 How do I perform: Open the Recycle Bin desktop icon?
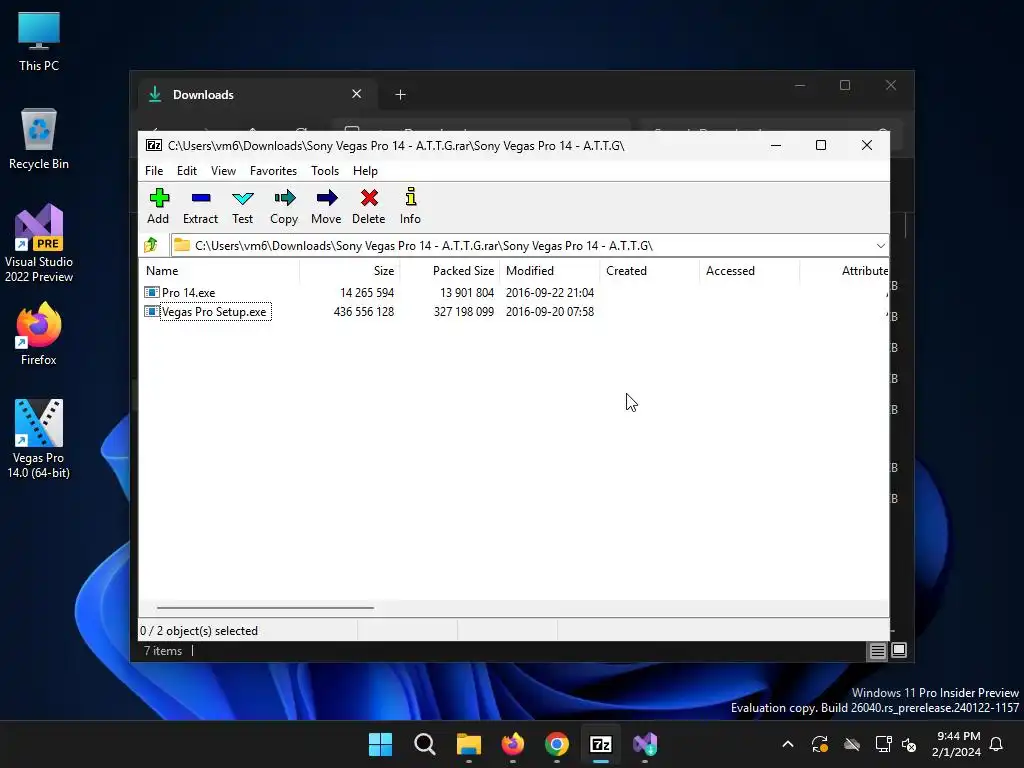[x=39, y=139]
